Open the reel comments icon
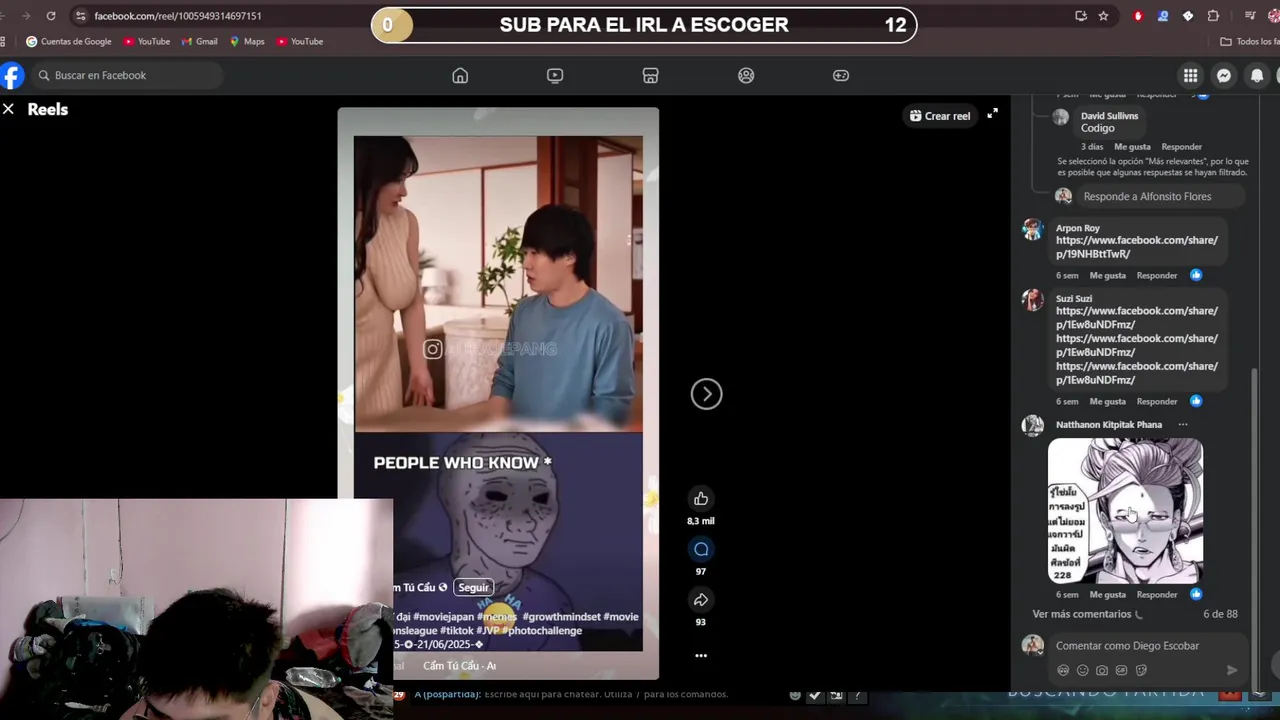Image resolution: width=1280 pixels, height=720 pixels. pyautogui.click(x=701, y=549)
